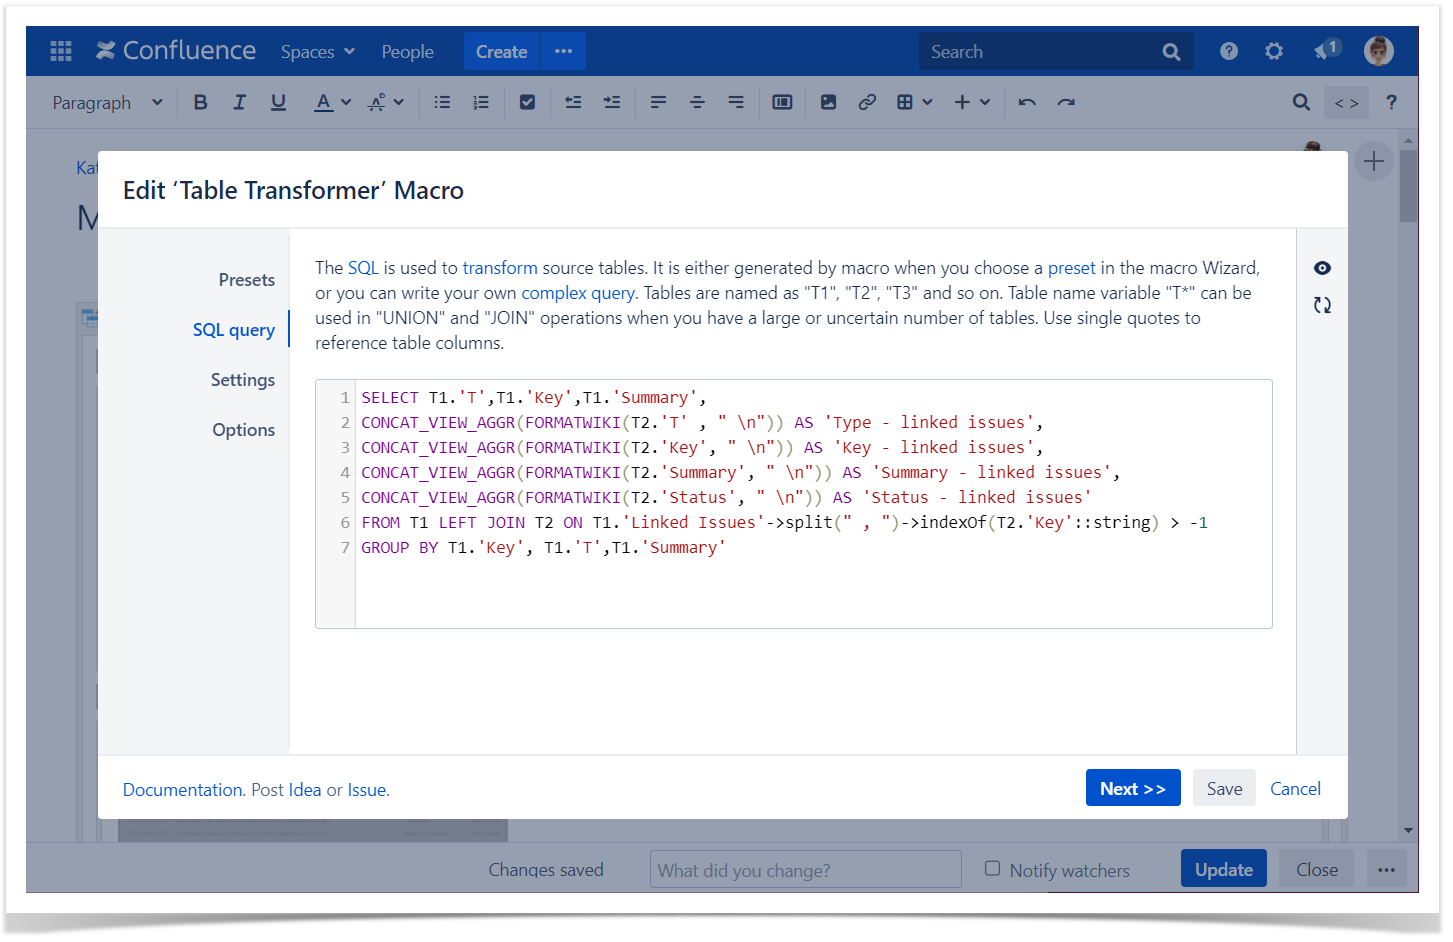The image size is (1453, 942).
Task: Open the app switcher grid icon
Action: (61, 51)
